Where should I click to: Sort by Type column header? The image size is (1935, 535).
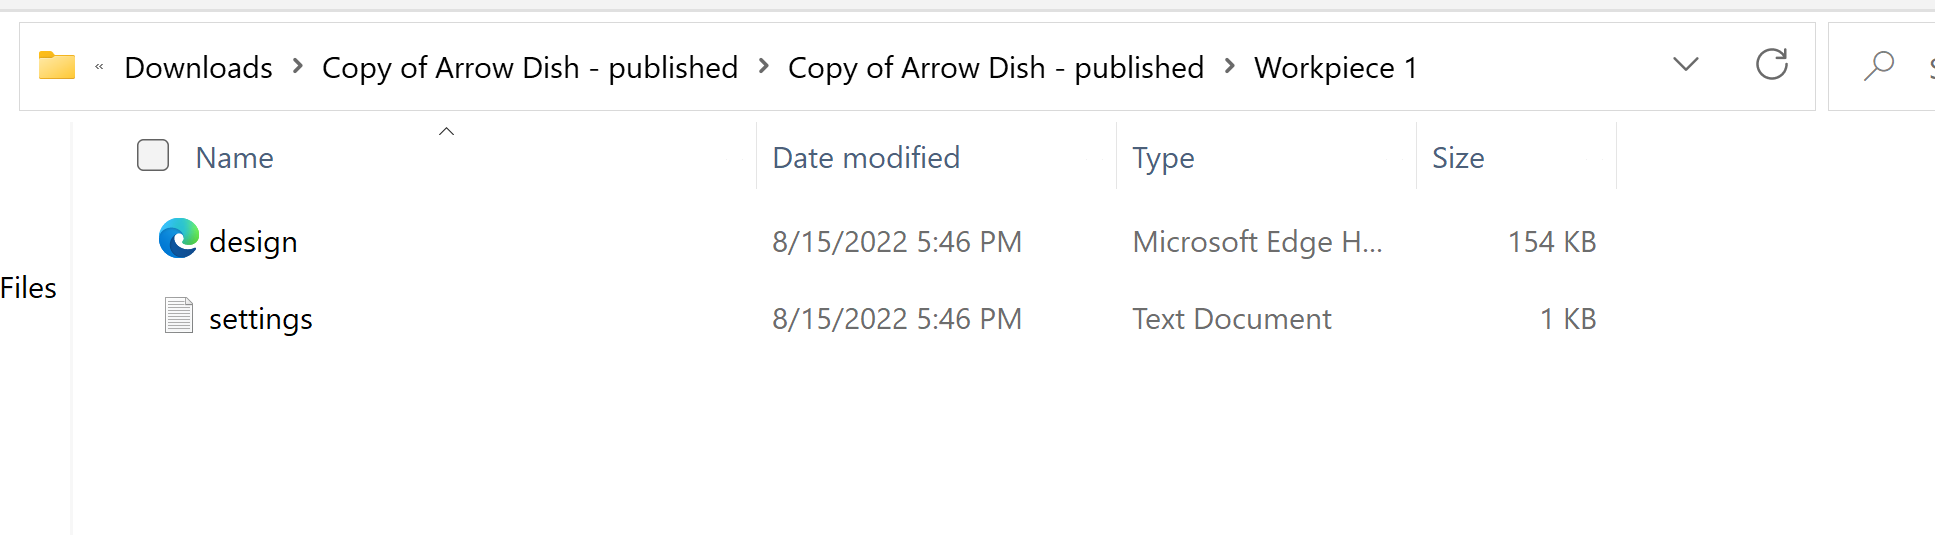[1163, 158]
